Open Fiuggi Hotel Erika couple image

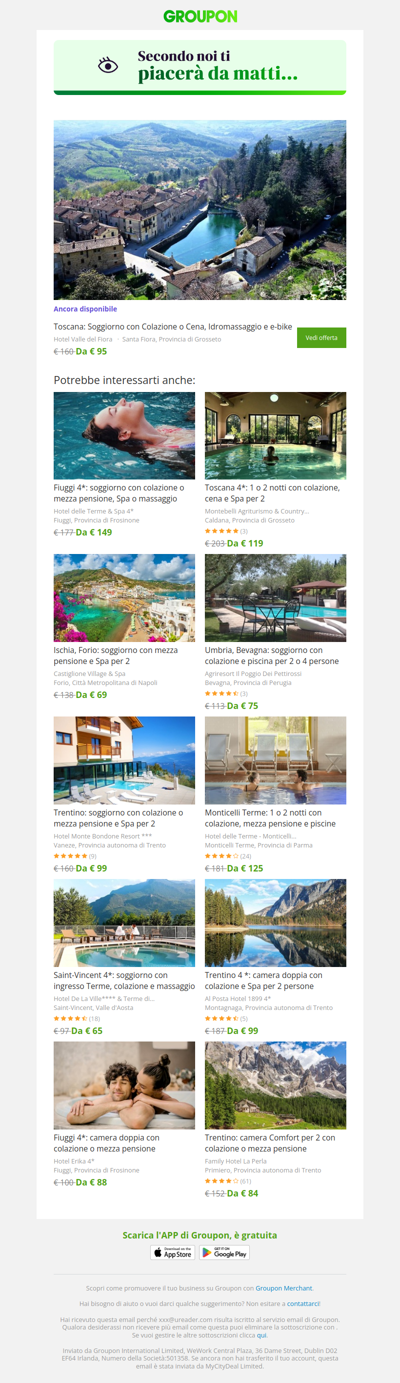124,1085
